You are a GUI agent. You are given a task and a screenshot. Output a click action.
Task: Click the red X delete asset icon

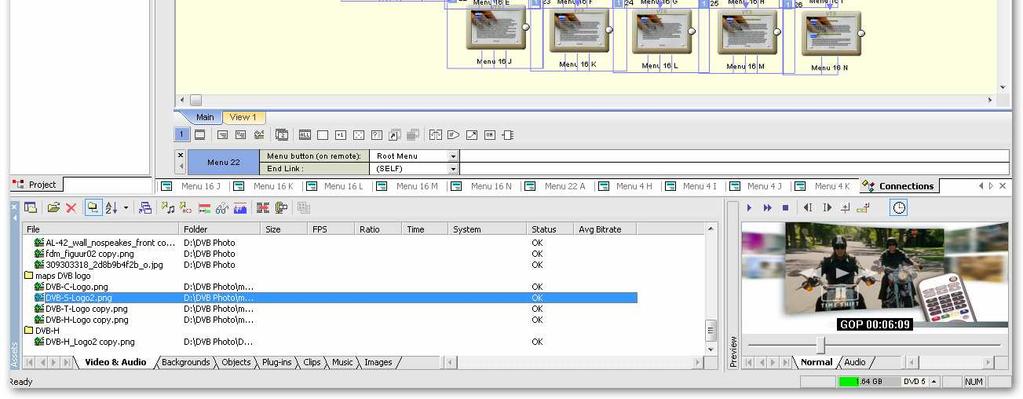72,208
